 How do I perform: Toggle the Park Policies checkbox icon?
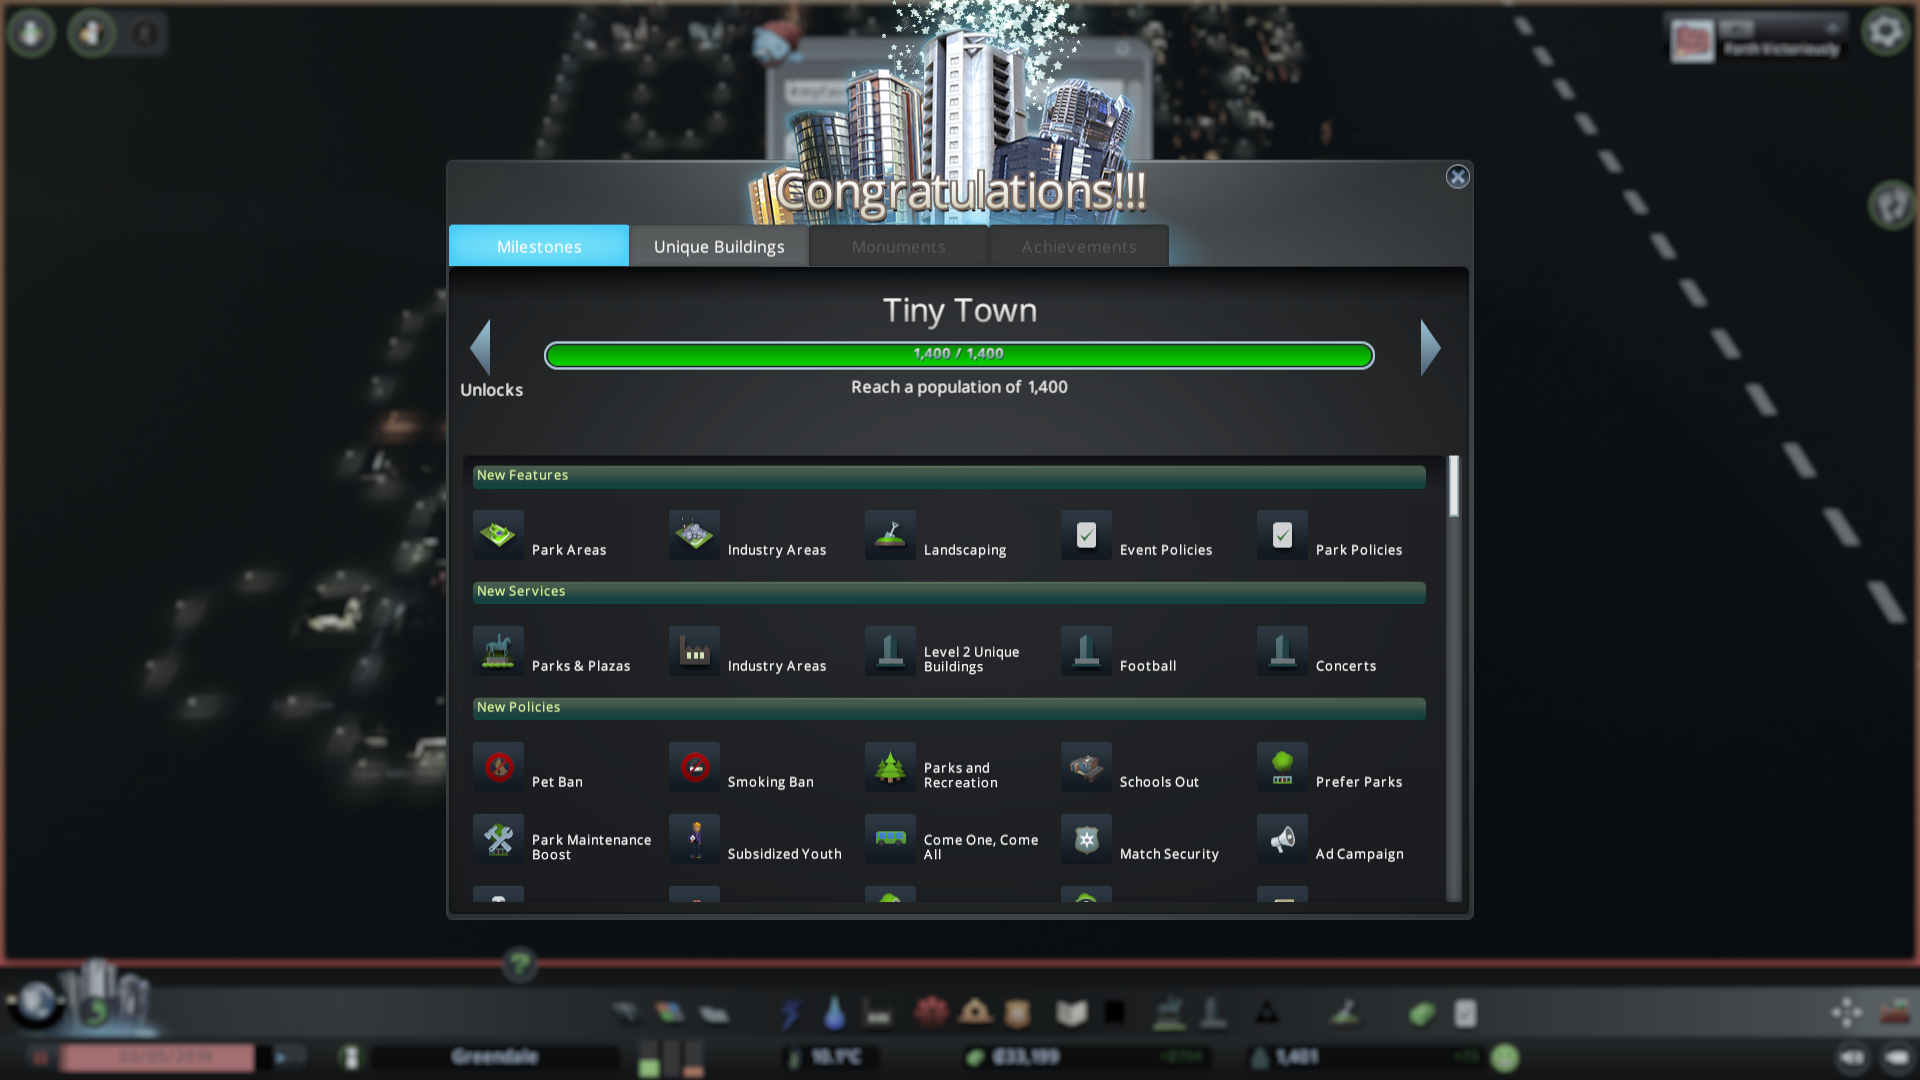(1281, 535)
